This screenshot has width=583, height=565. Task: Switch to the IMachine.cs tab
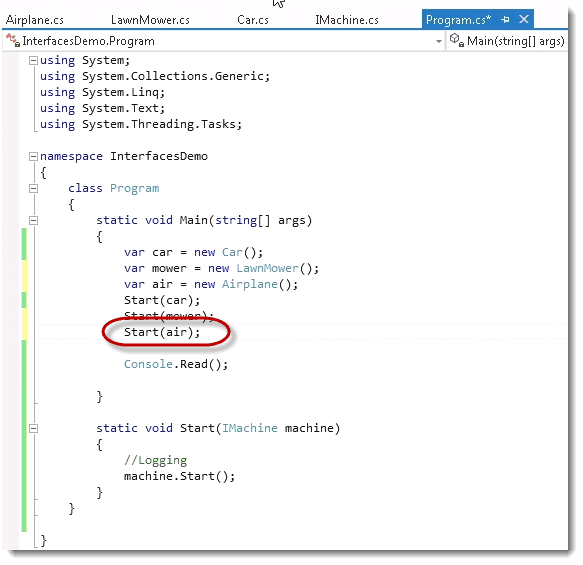click(347, 20)
